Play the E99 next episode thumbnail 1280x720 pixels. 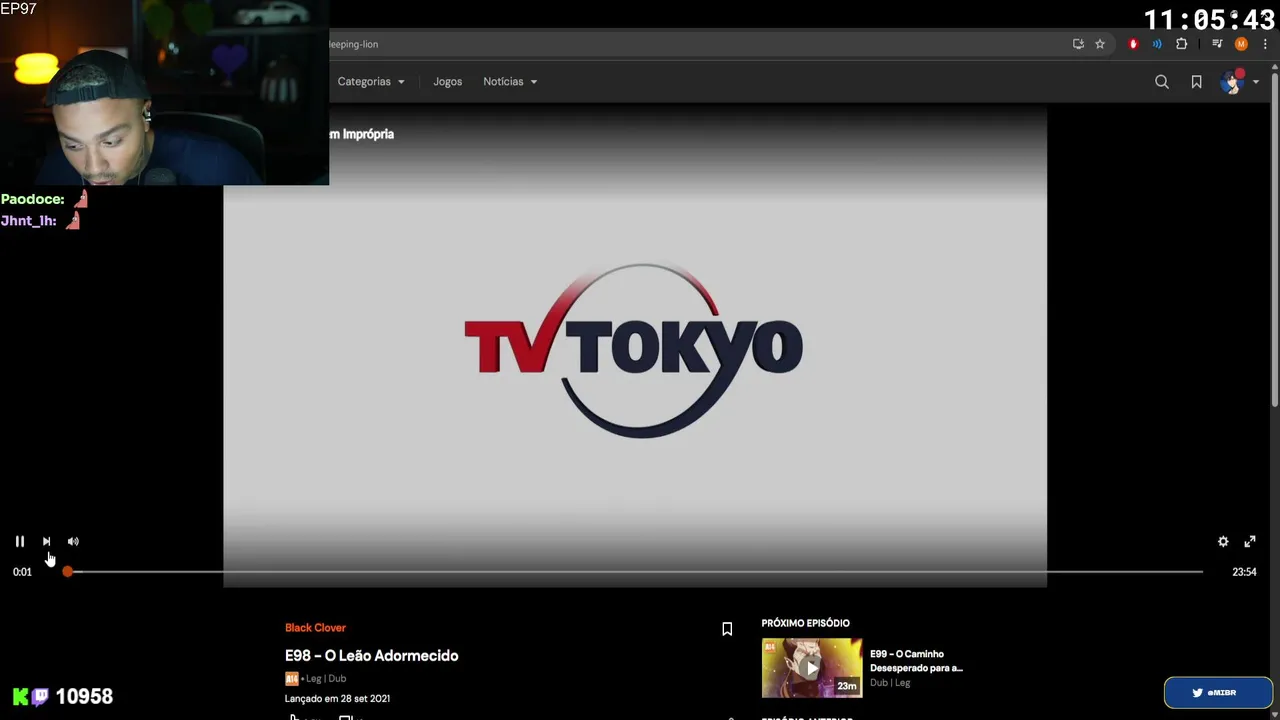811,667
